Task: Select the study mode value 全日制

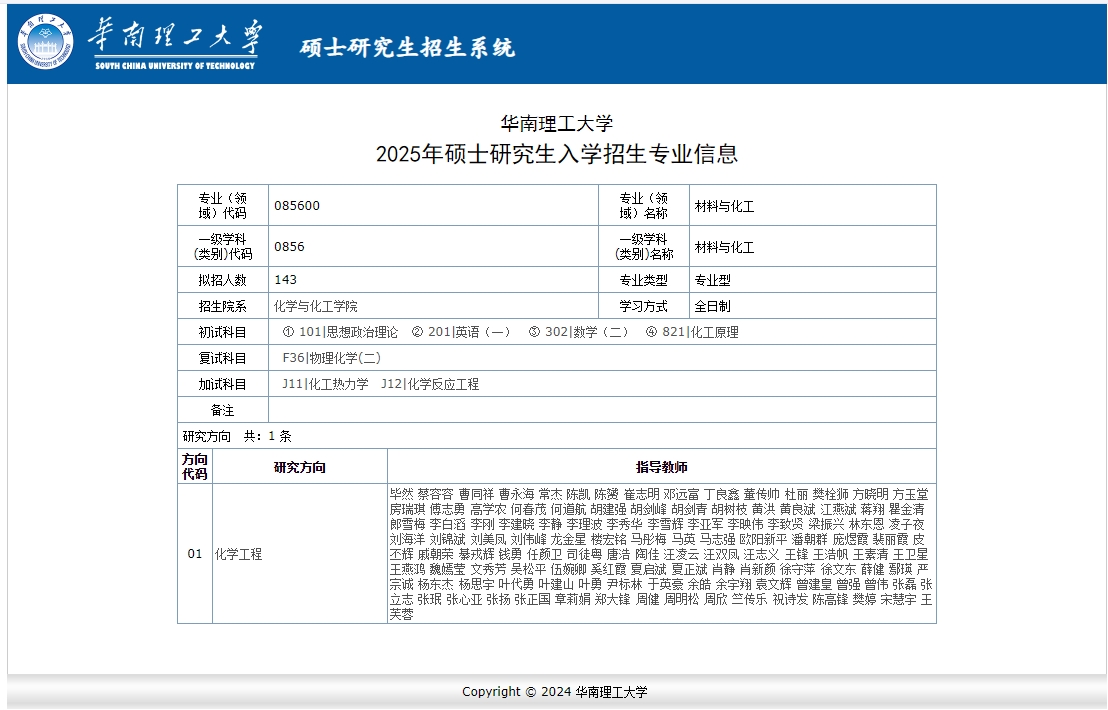Action: (712, 307)
